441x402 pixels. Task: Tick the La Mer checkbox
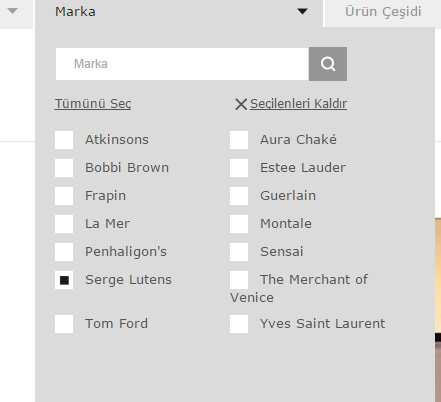click(64, 224)
